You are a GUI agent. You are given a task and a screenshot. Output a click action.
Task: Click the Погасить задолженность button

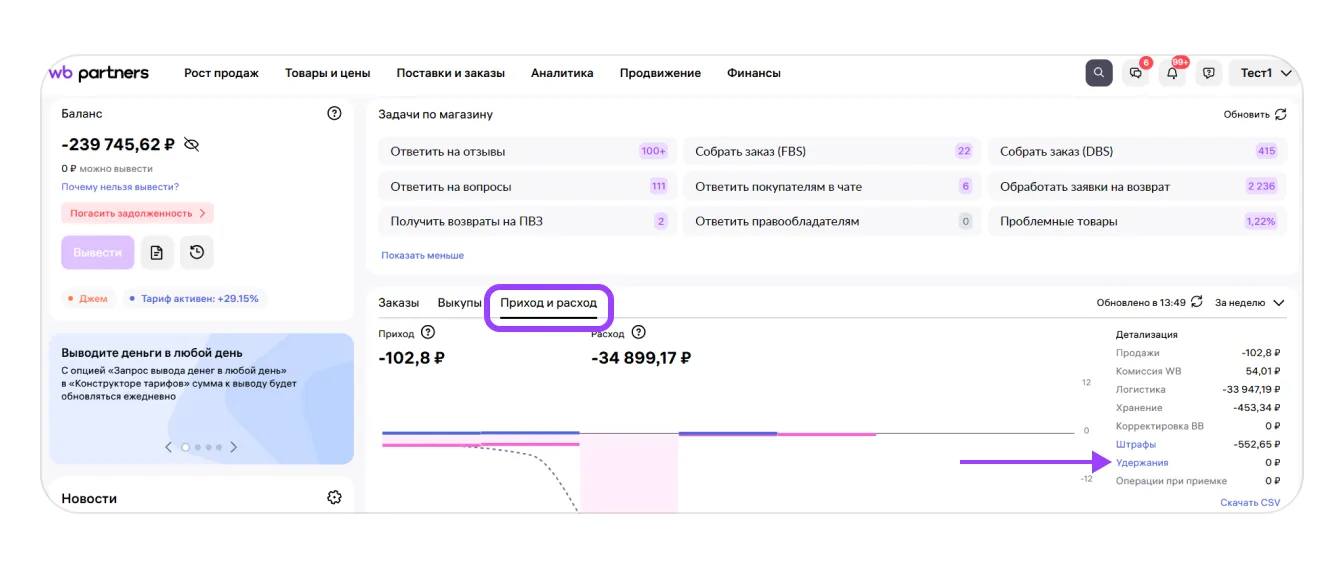coord(137,213)
